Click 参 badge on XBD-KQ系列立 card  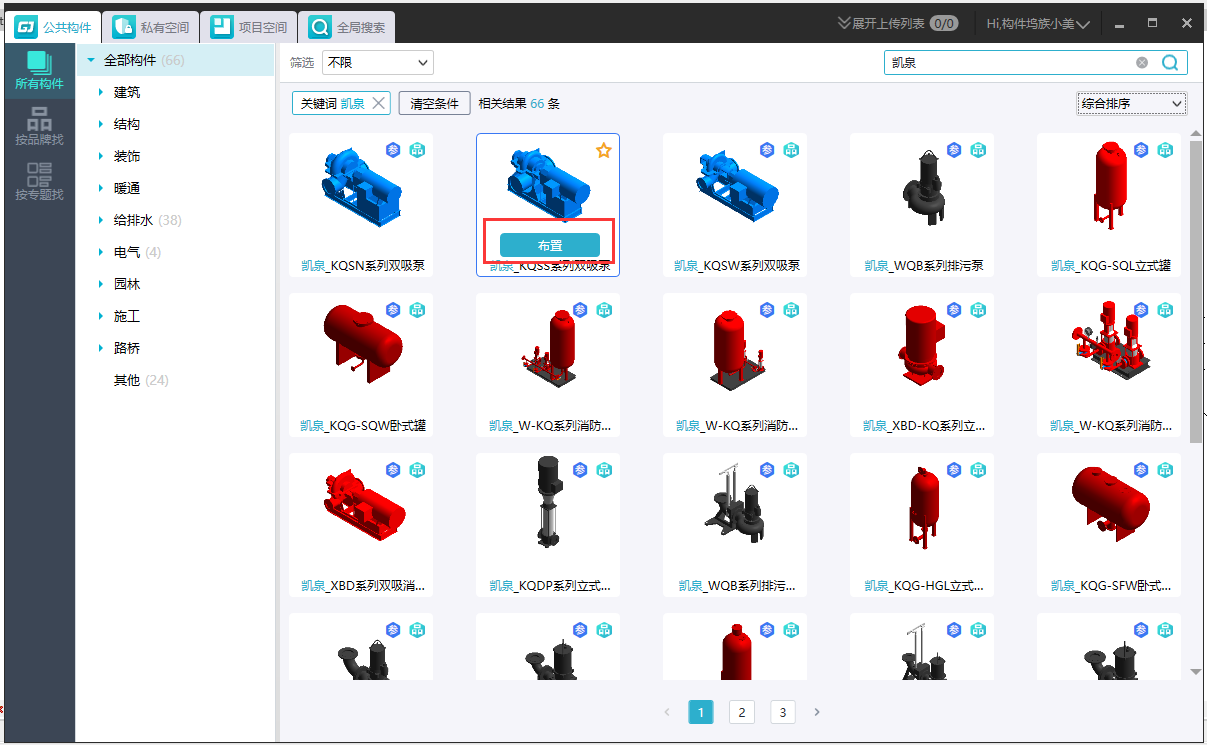954,310
